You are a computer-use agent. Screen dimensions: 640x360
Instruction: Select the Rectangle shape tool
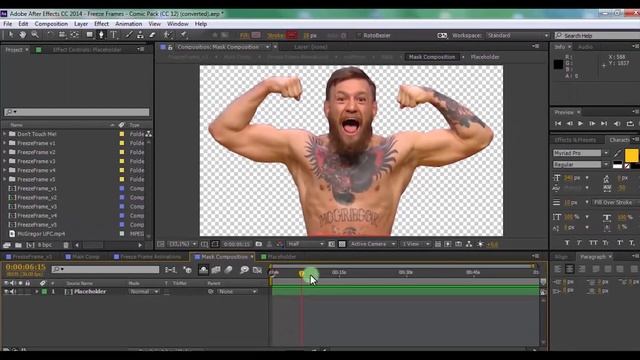89,35
